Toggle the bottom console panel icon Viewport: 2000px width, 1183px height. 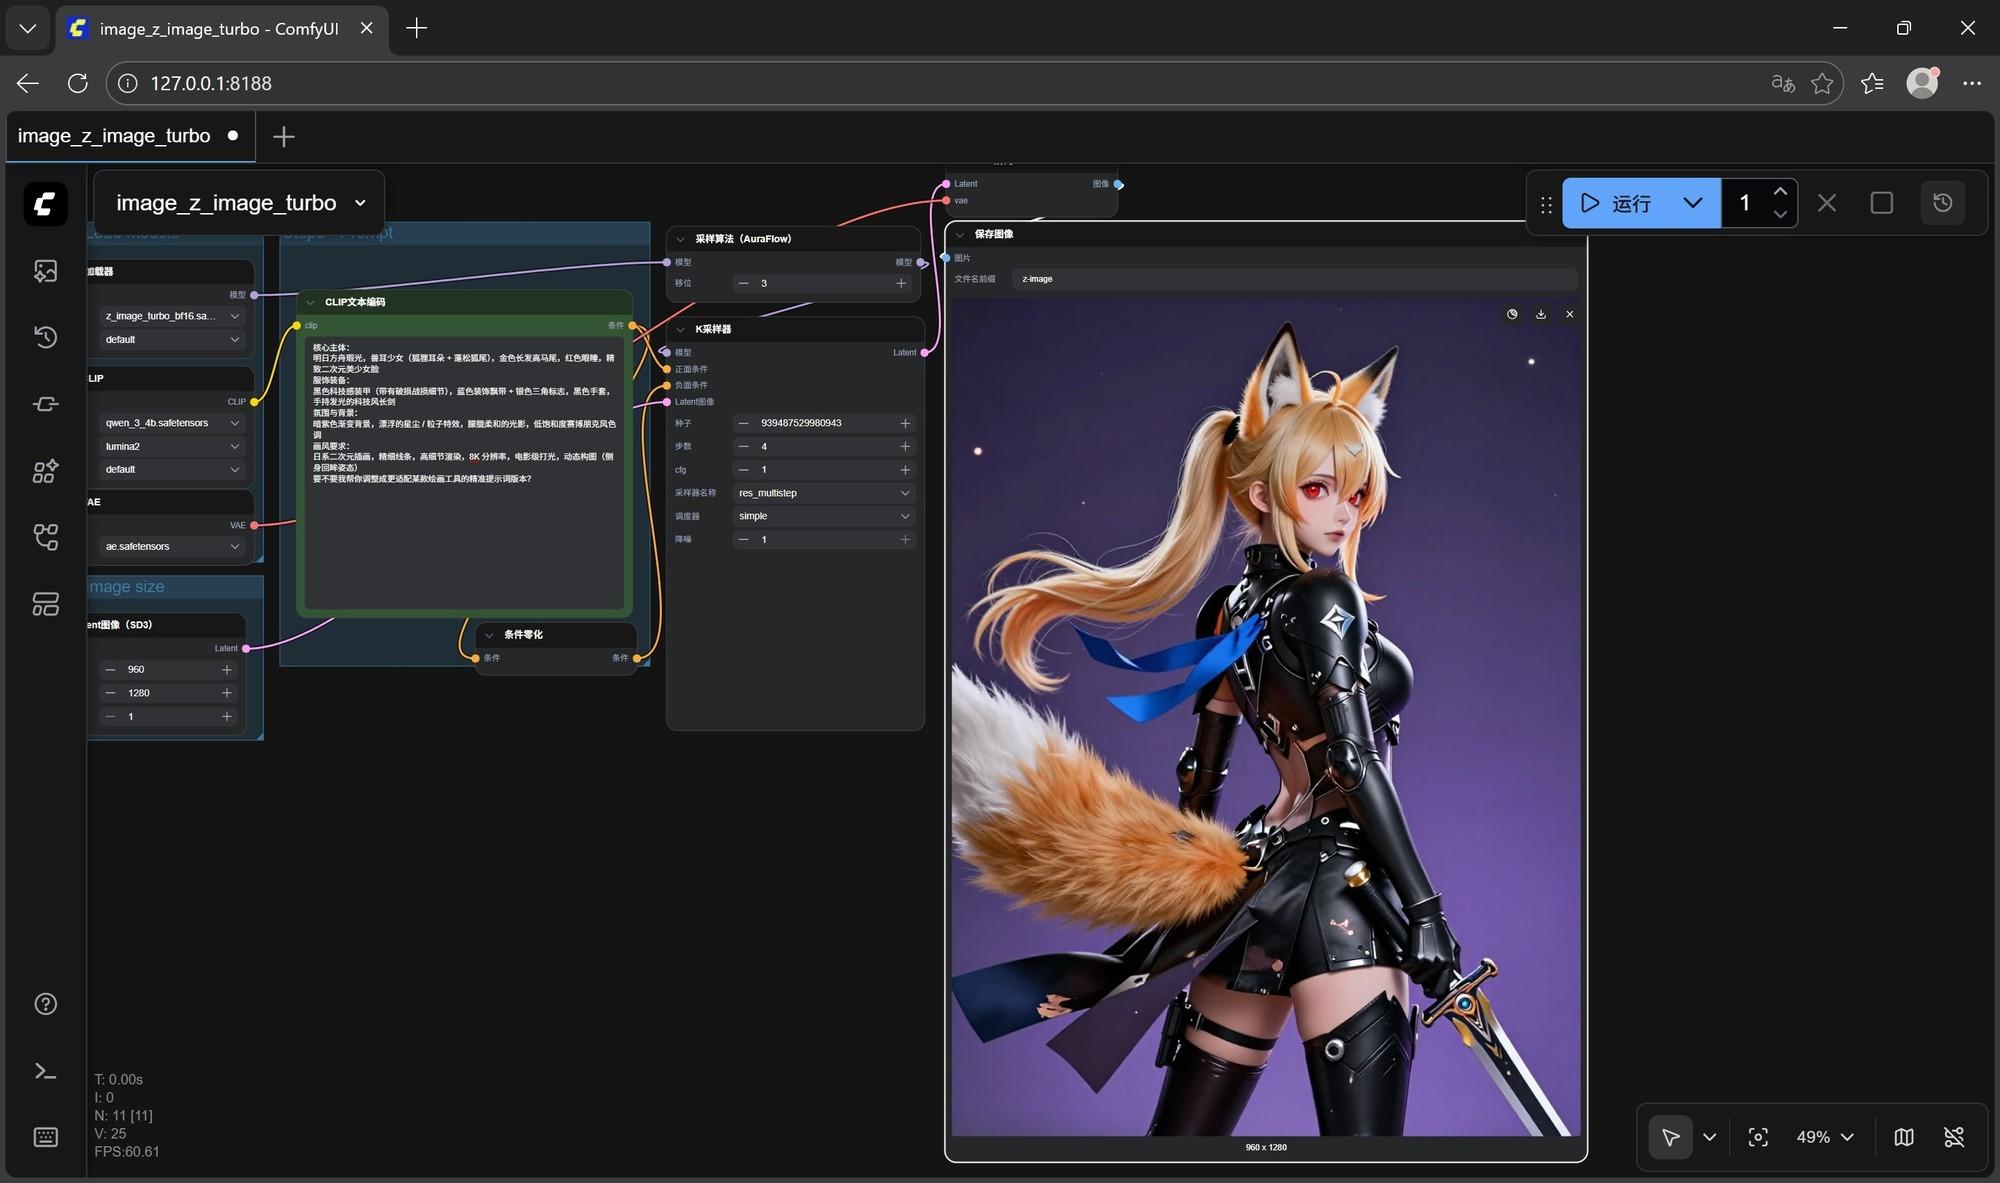point(45,1071)
